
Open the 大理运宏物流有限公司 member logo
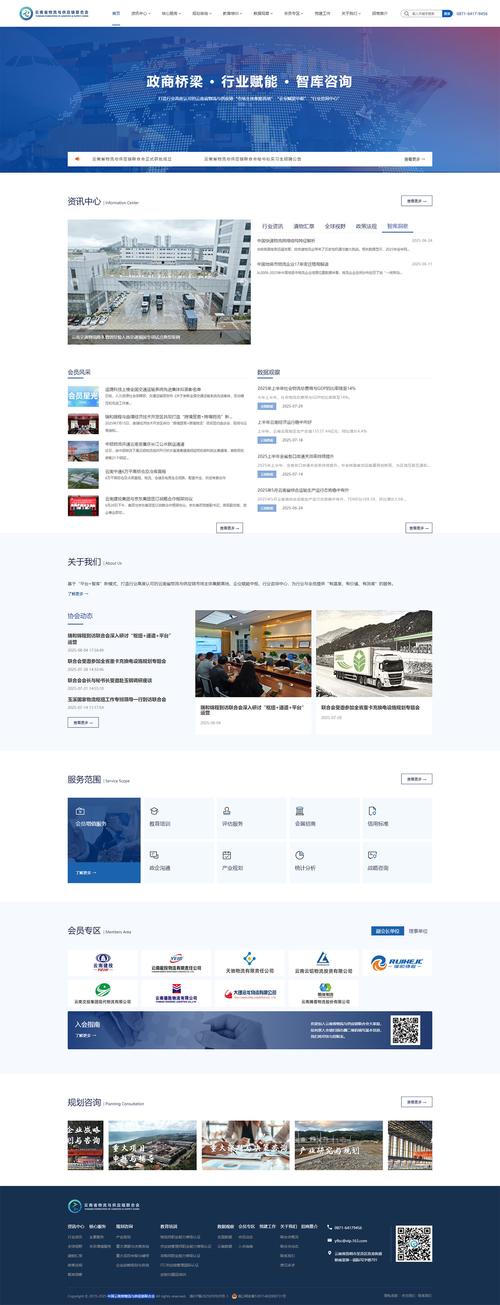[250, 992]
